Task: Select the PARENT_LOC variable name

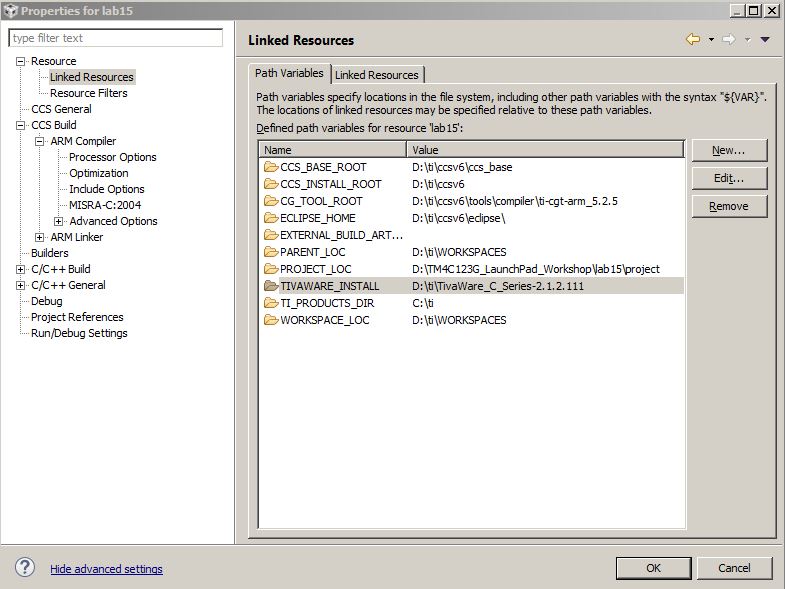Action: 313,252
